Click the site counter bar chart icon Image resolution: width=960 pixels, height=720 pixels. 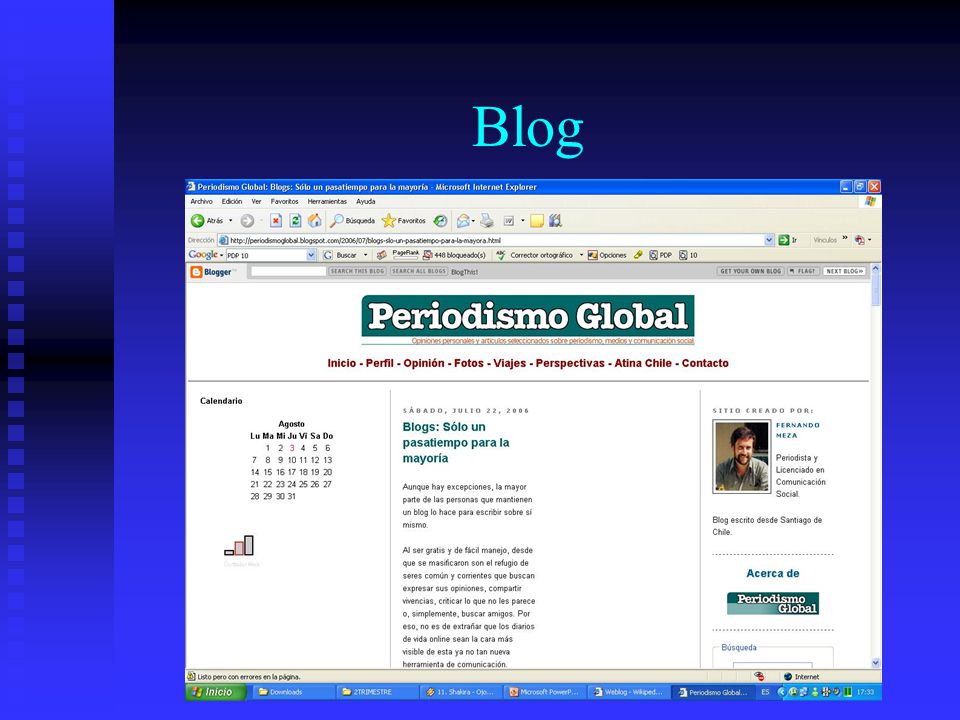(239, 545)
